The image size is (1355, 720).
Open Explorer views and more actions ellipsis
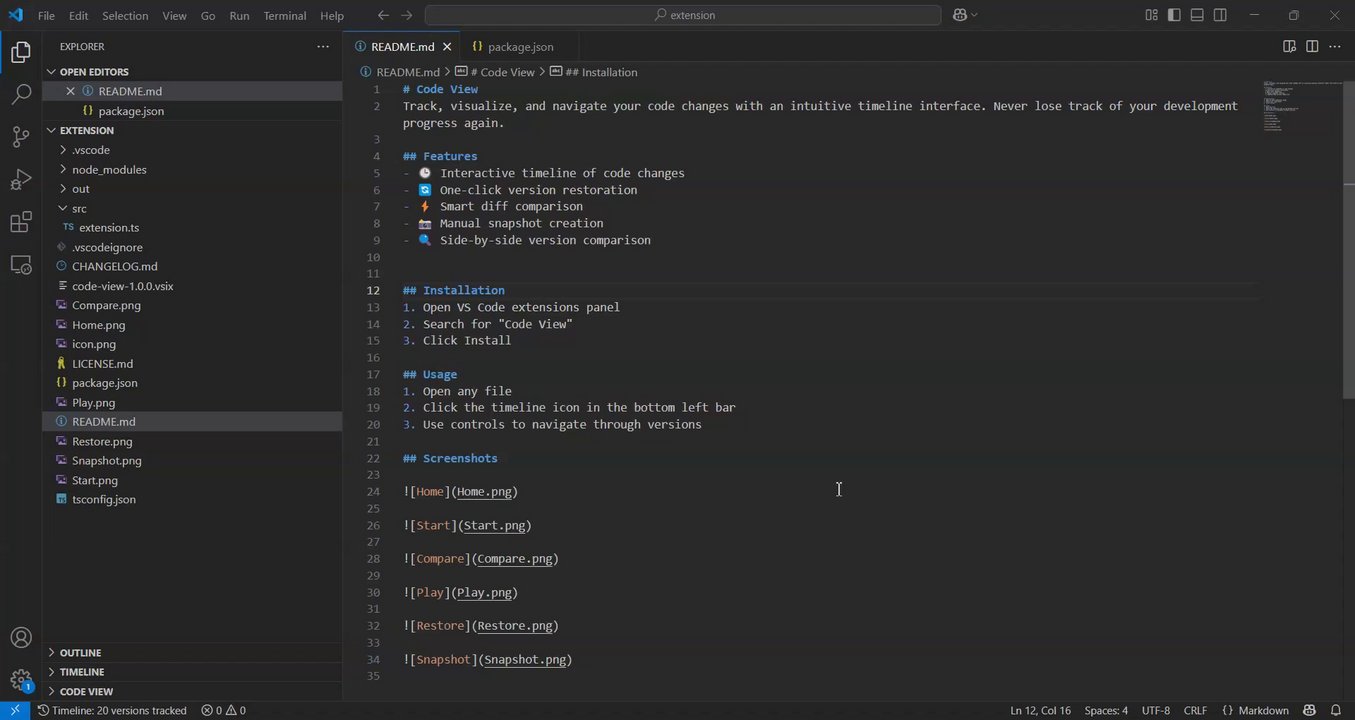322,46
